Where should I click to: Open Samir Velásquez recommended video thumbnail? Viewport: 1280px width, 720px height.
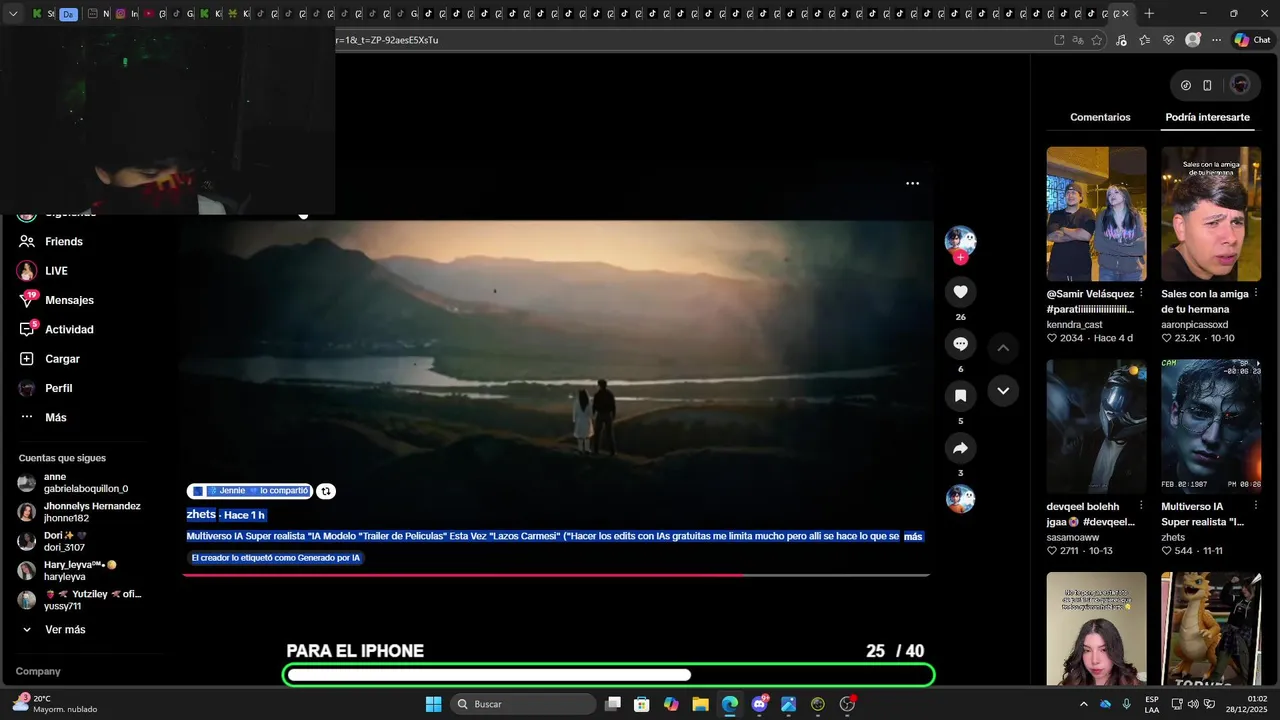1096,214
